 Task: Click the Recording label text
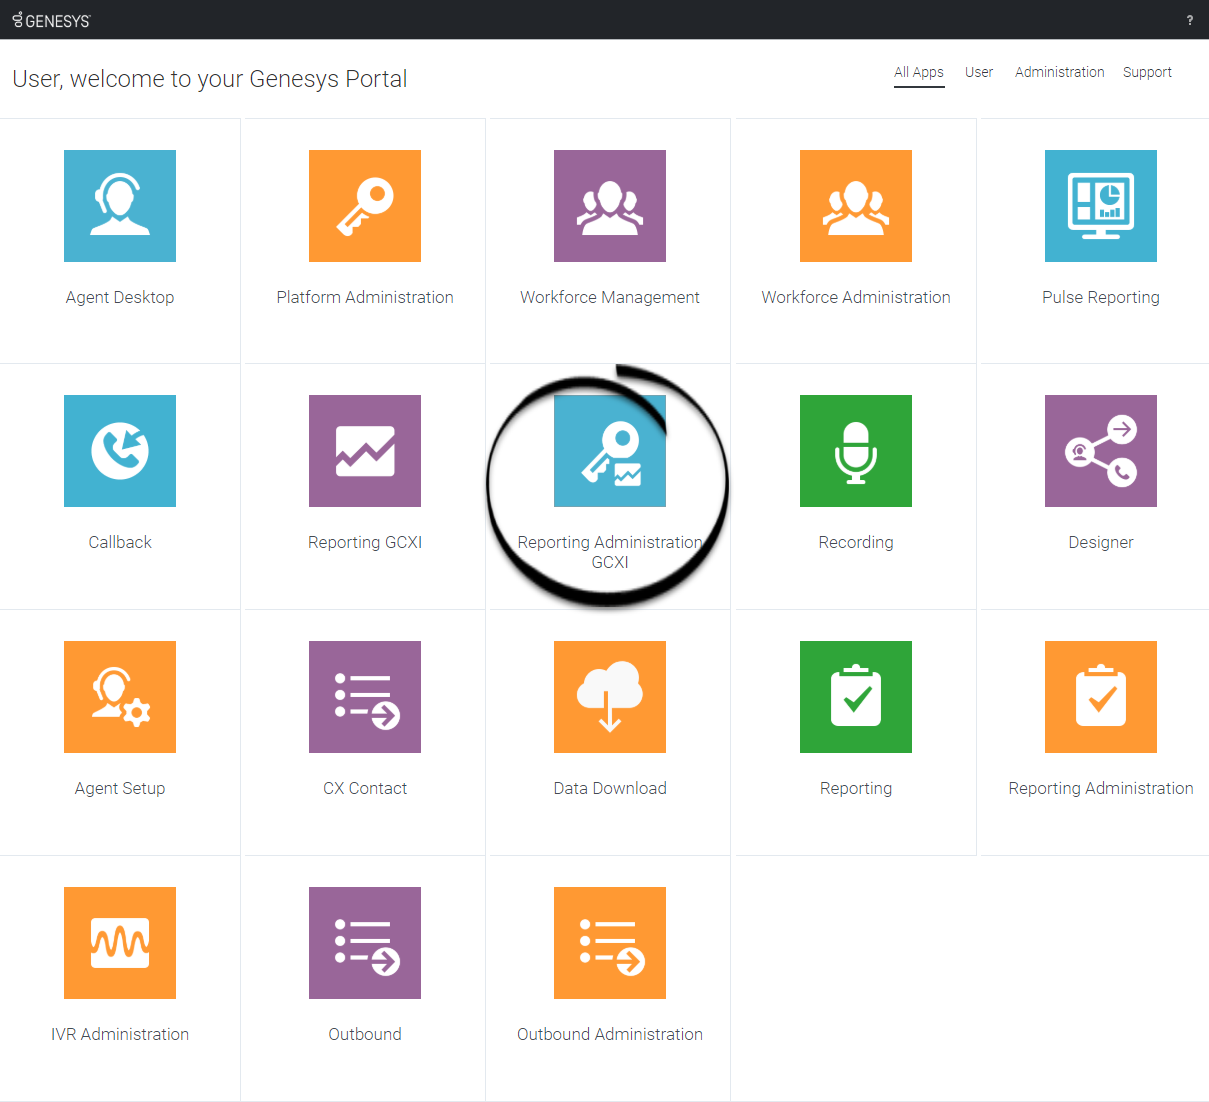pyautogui.click(x=856, y=542)
